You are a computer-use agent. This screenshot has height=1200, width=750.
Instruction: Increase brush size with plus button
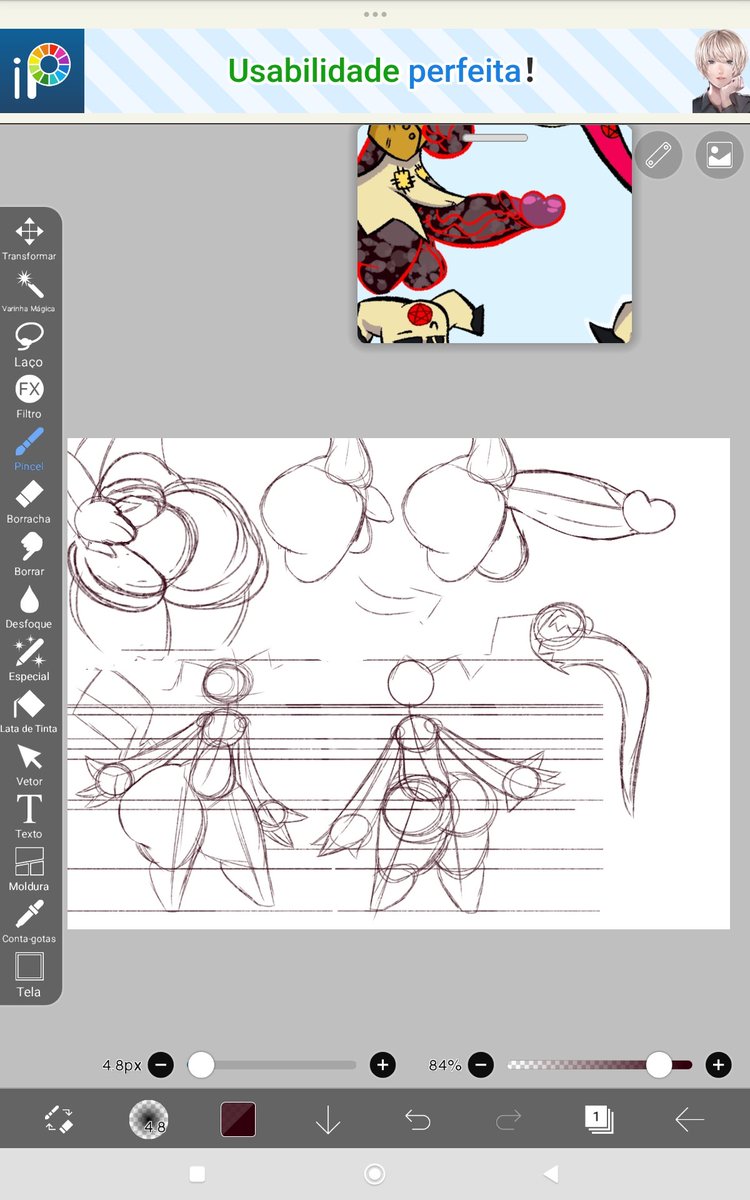pyautogui.click(x=383, y=1065)
